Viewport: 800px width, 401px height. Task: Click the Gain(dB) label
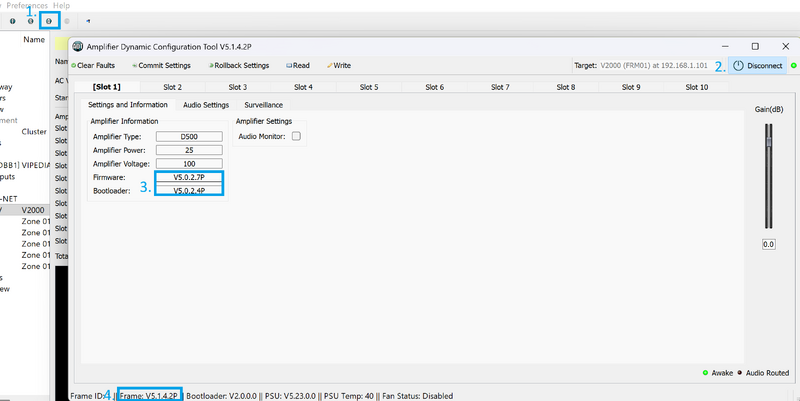(x=769, y=109)
